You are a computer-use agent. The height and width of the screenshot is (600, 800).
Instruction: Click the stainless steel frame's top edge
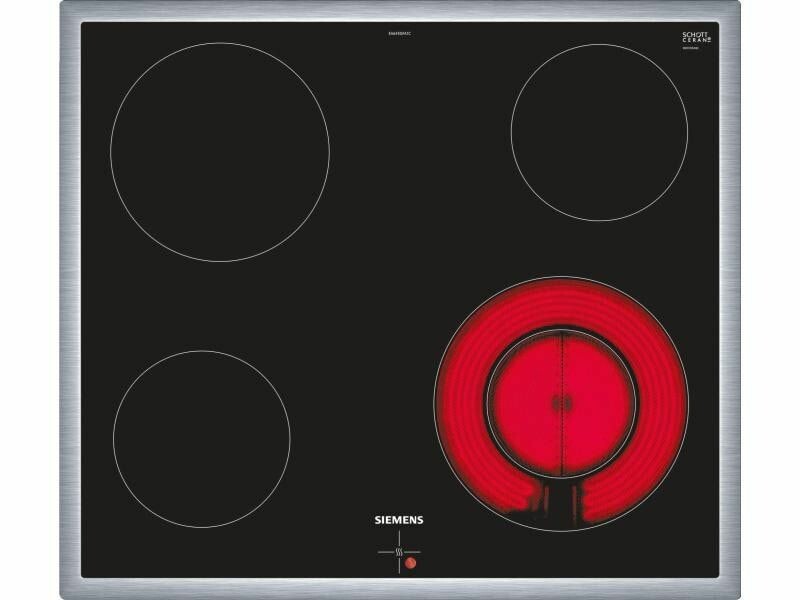click(400, 11)
